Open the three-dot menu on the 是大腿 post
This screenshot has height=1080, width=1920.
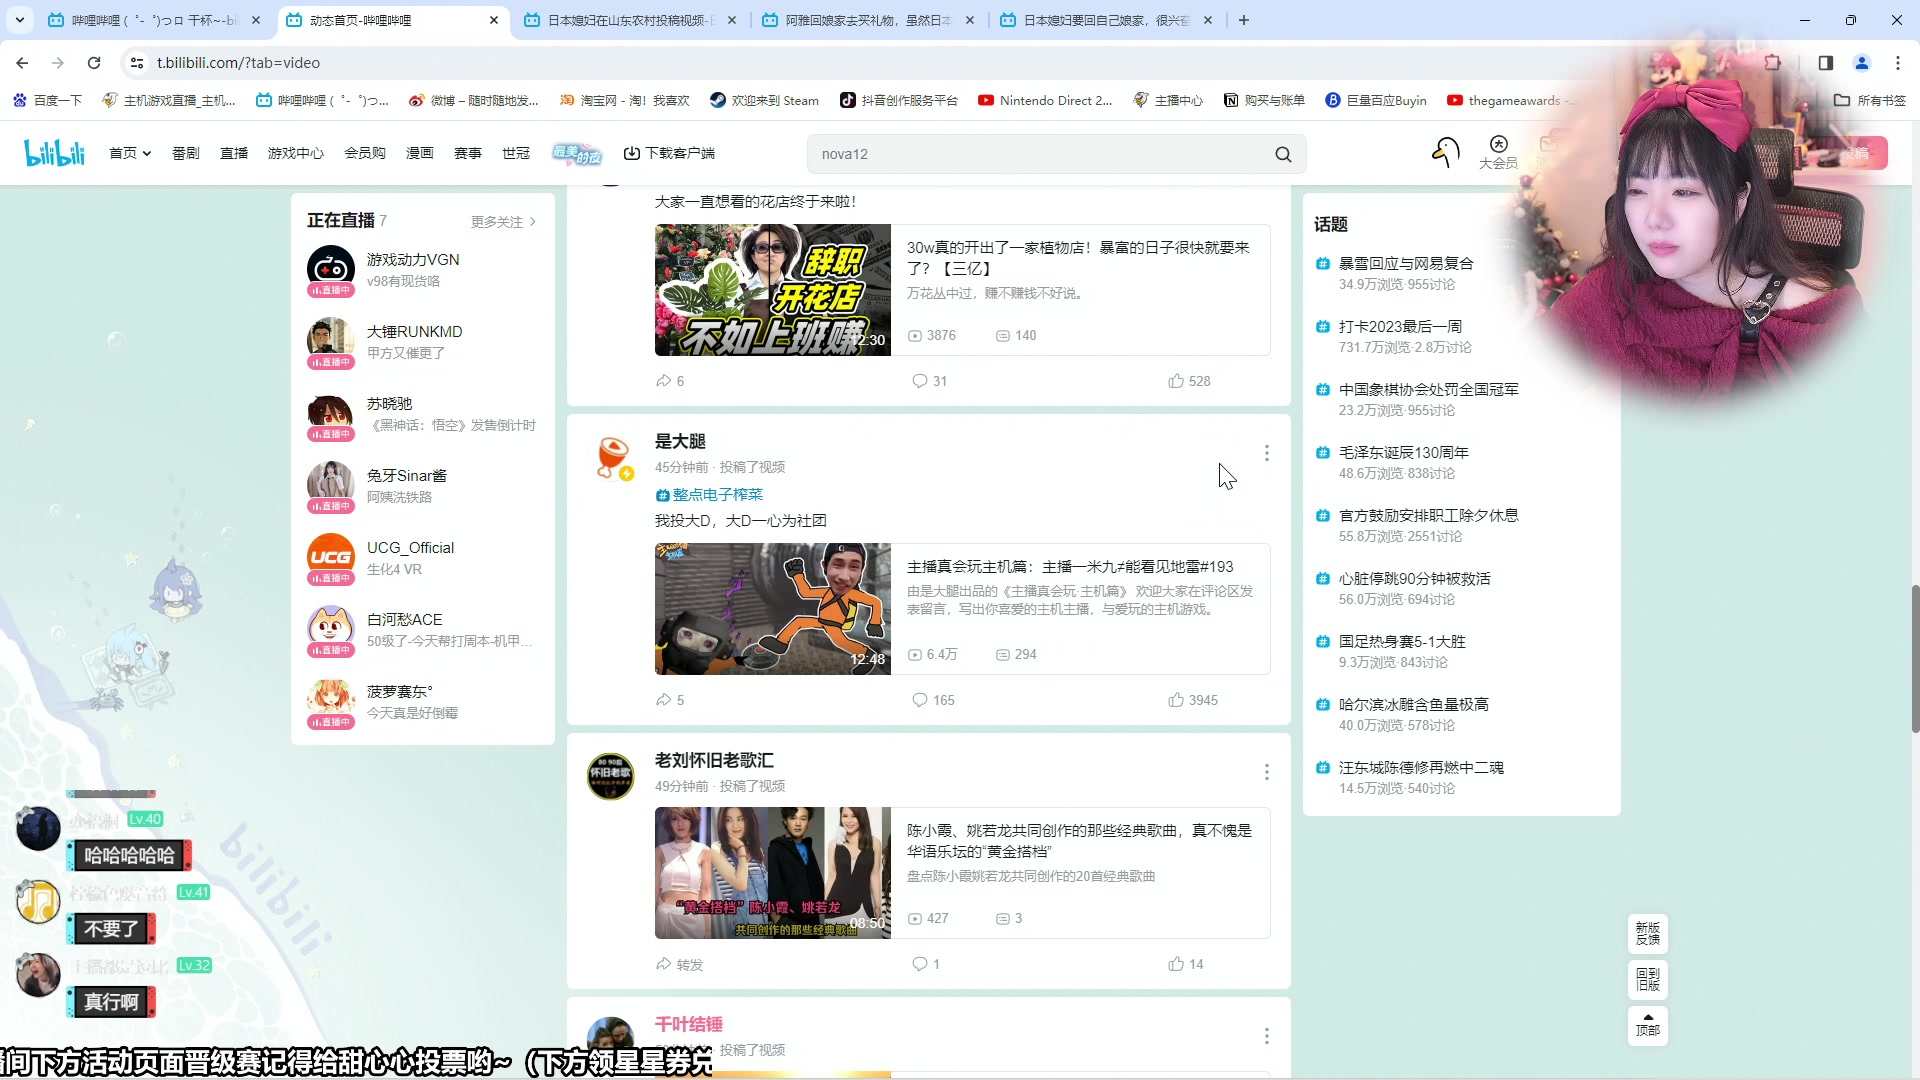click(x=1266, y=453)
